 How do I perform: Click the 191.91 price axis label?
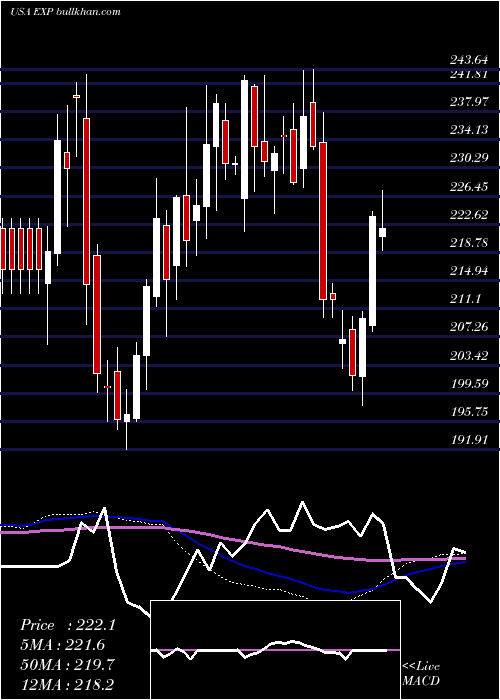(x=469, y=440)
